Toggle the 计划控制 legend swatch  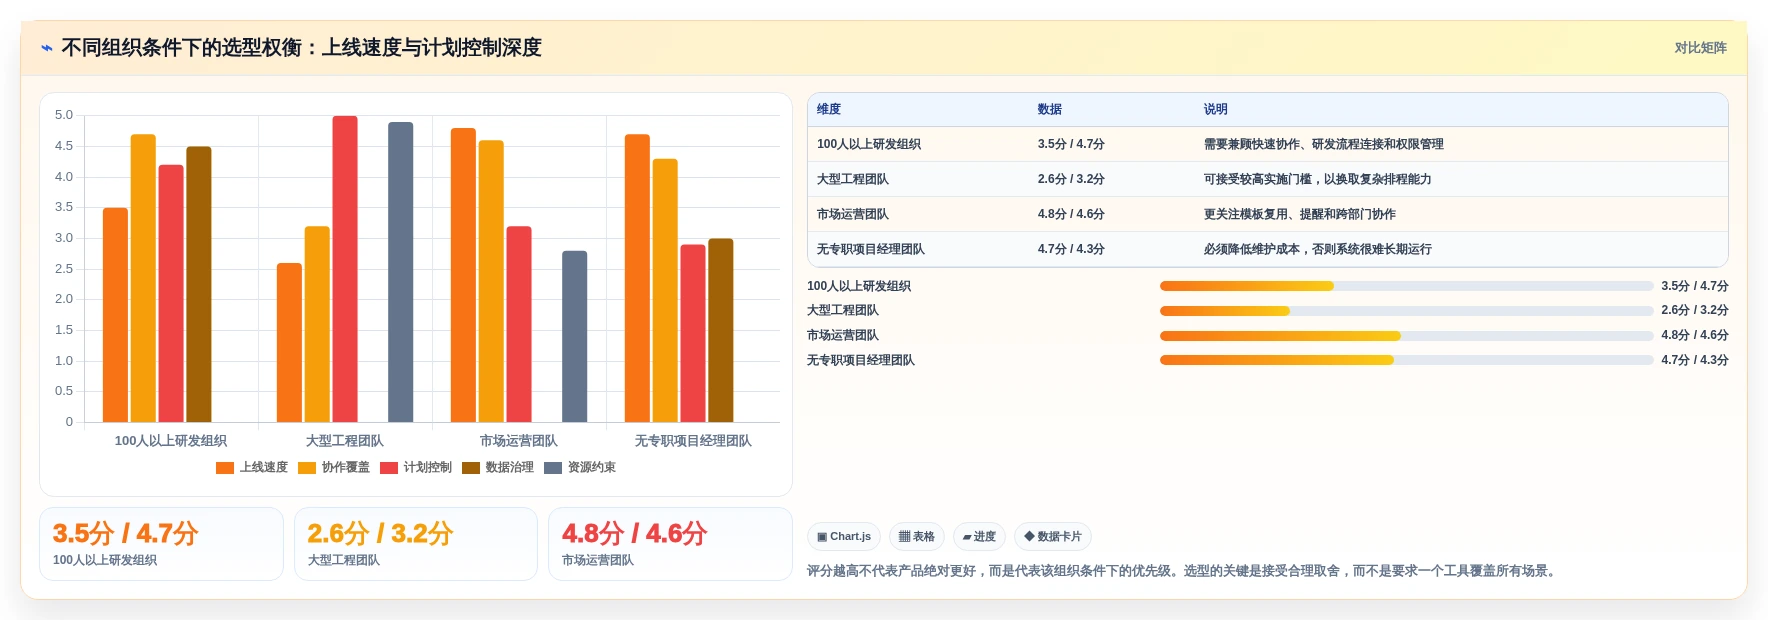click(x=389, y=468)
